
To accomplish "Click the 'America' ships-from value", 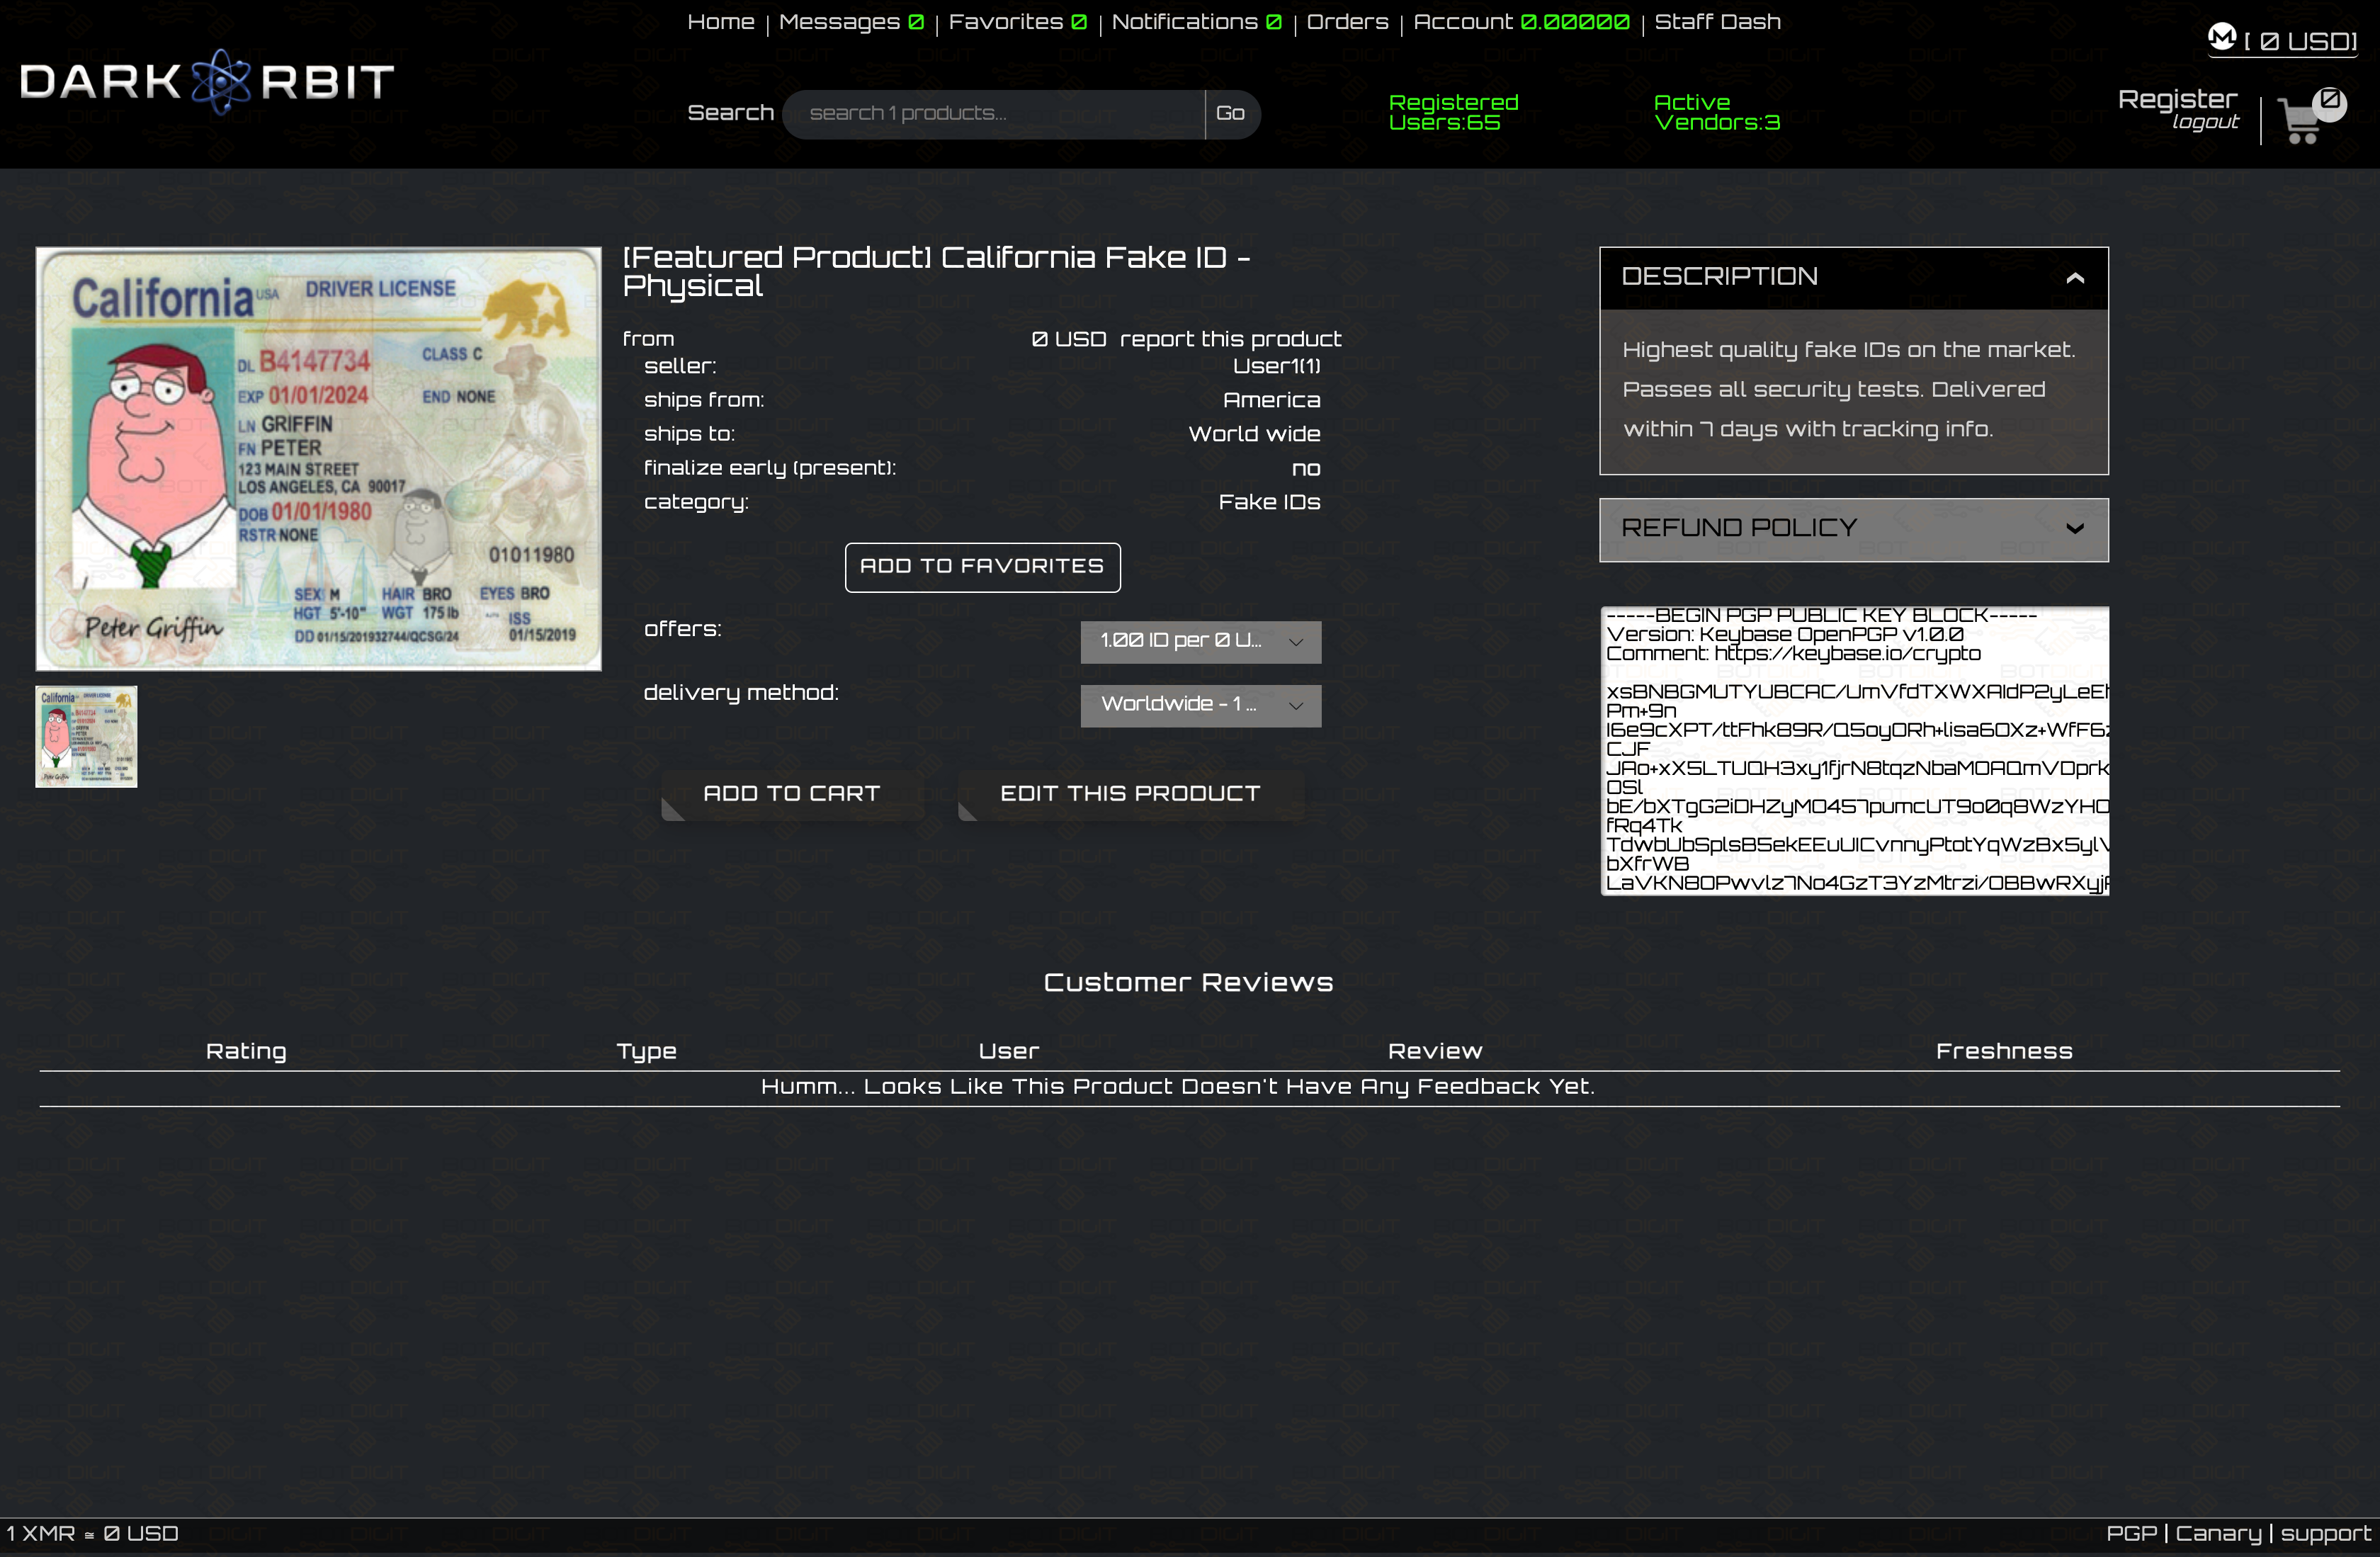I will coord(1271,400).
